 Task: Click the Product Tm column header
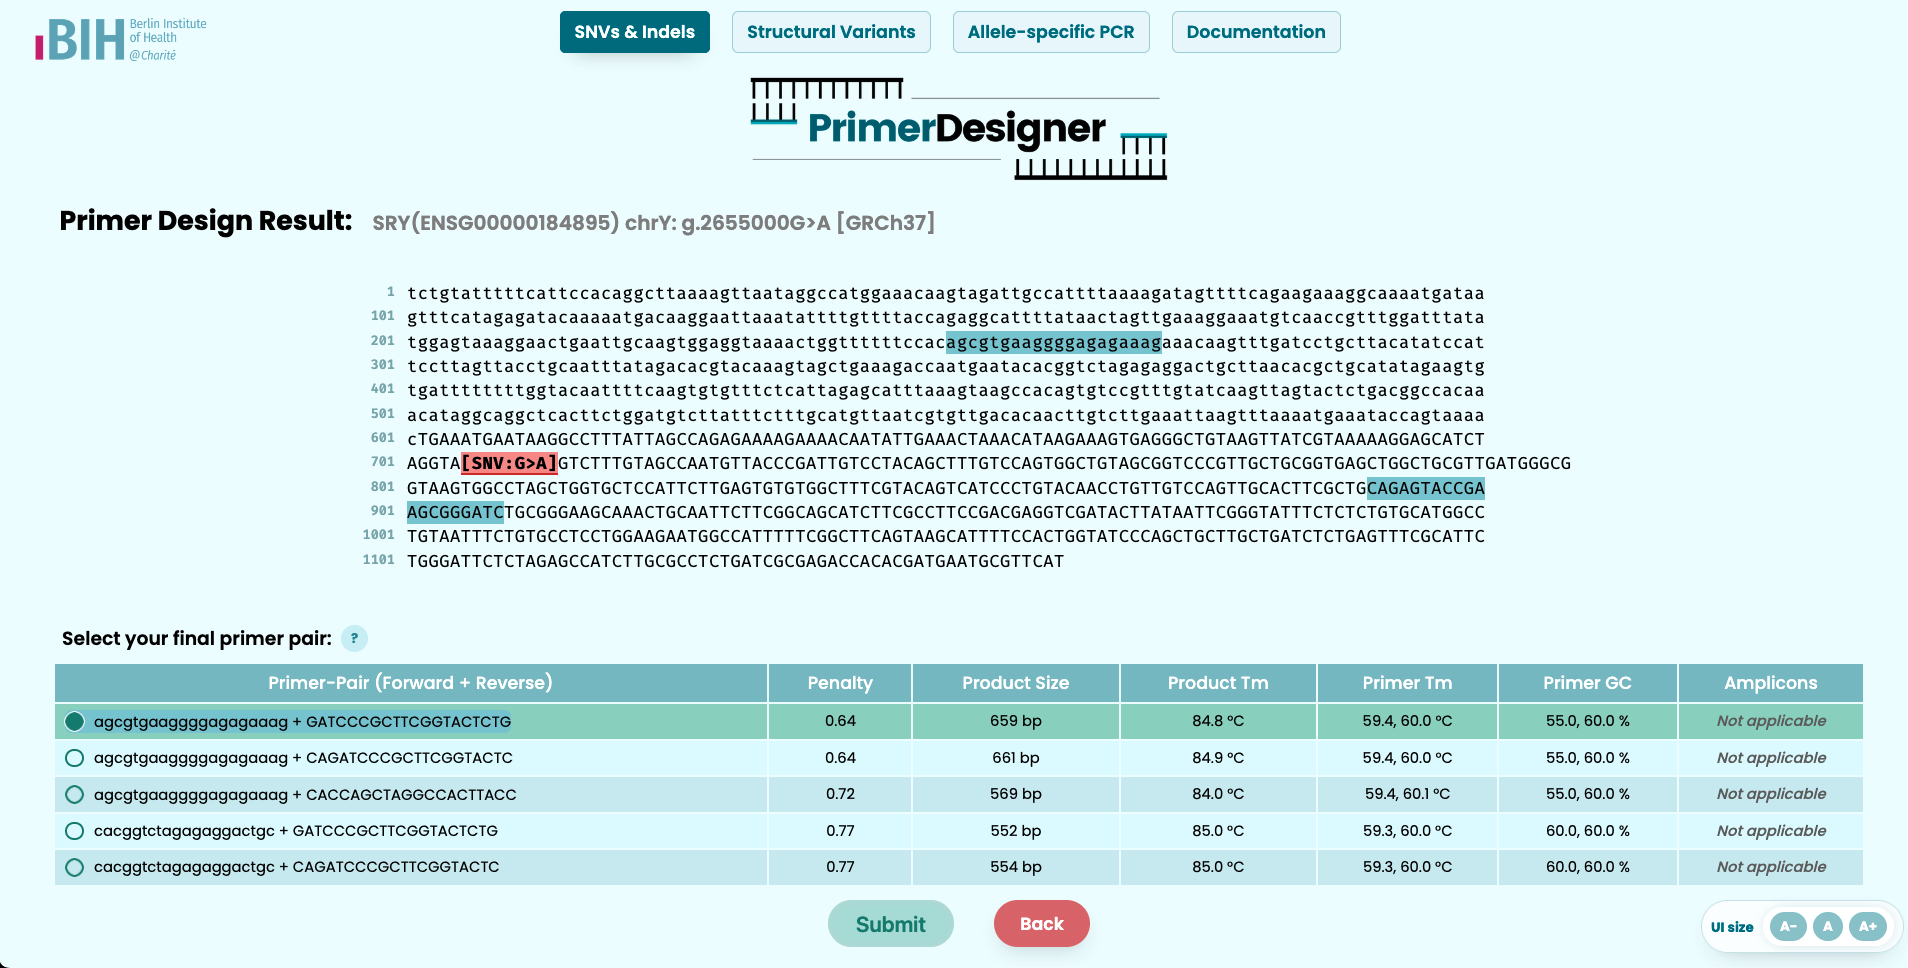coord(1218,683)
